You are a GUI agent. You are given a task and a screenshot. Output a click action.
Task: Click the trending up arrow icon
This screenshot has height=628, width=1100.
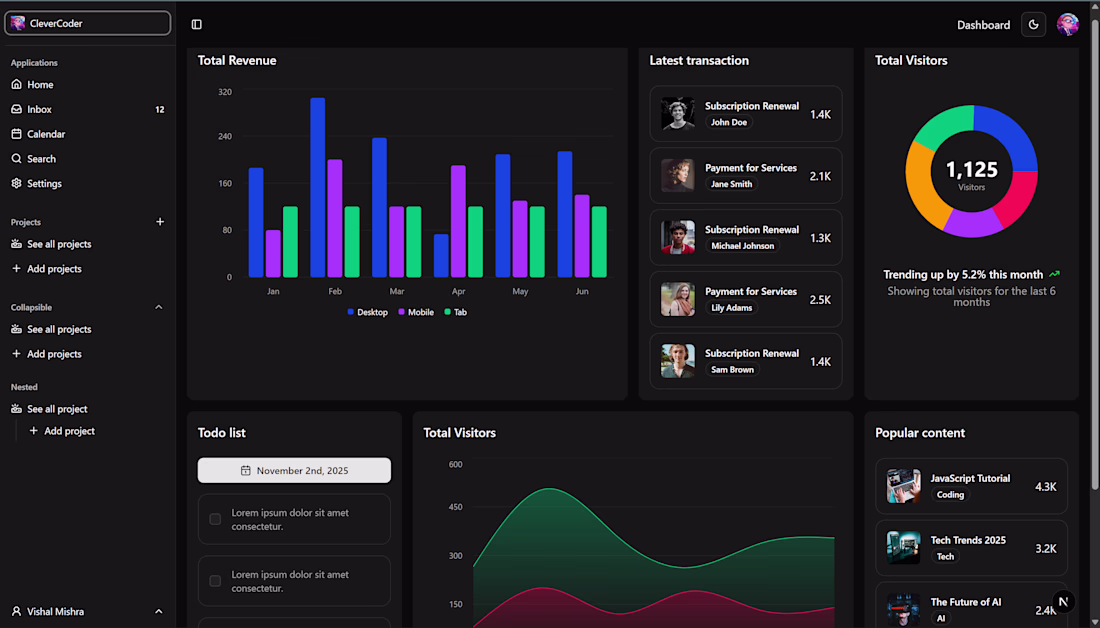[1054, 274]
